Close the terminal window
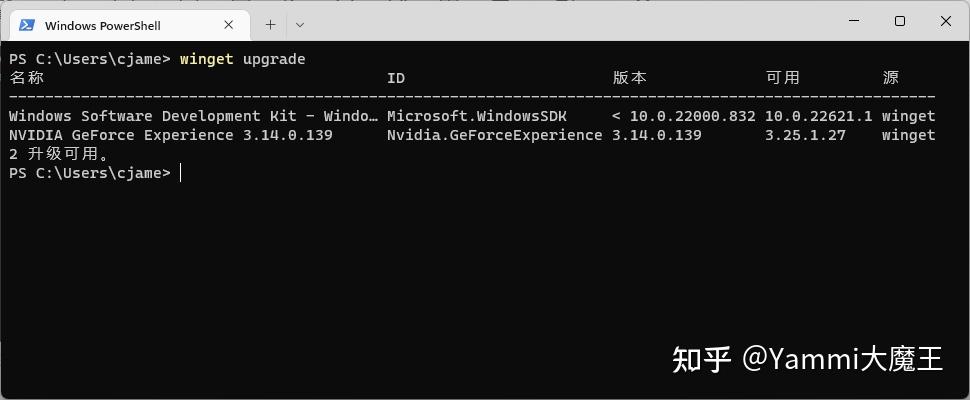Image resolution: width=970 pixels, height=400 pixels. pyautogui.click(x=946, y=21)
